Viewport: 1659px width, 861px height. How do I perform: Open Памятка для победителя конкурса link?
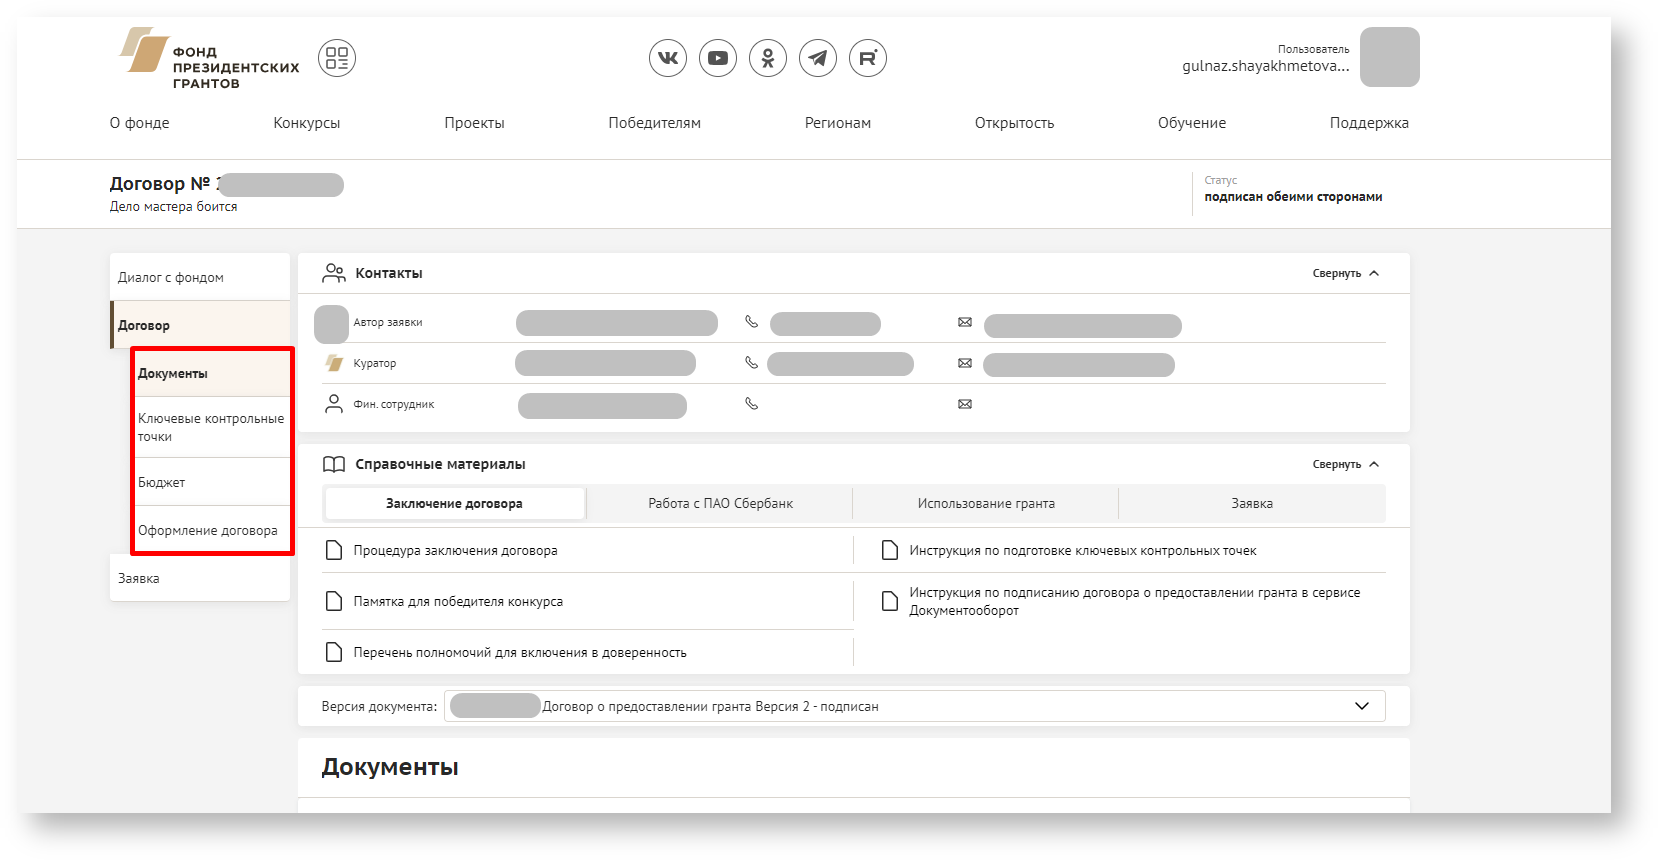[x=457, y=602]
